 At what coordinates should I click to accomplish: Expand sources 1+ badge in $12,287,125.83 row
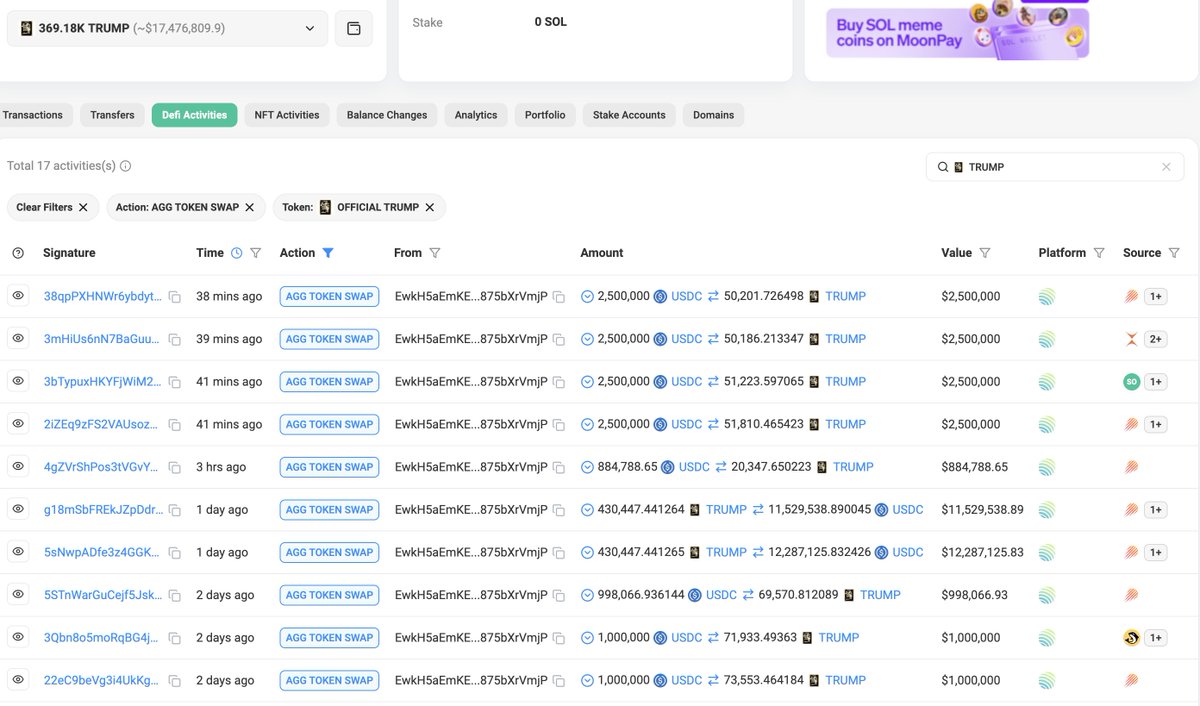tap(1156, 552)
